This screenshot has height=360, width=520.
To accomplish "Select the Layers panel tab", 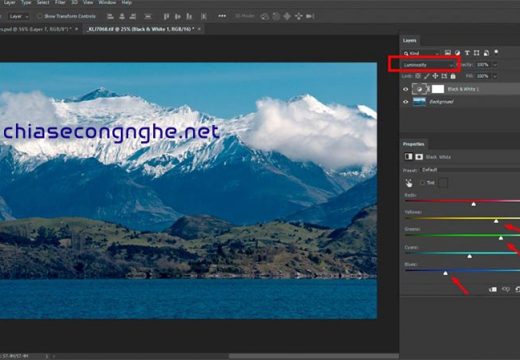I will [x=410, y=41].
